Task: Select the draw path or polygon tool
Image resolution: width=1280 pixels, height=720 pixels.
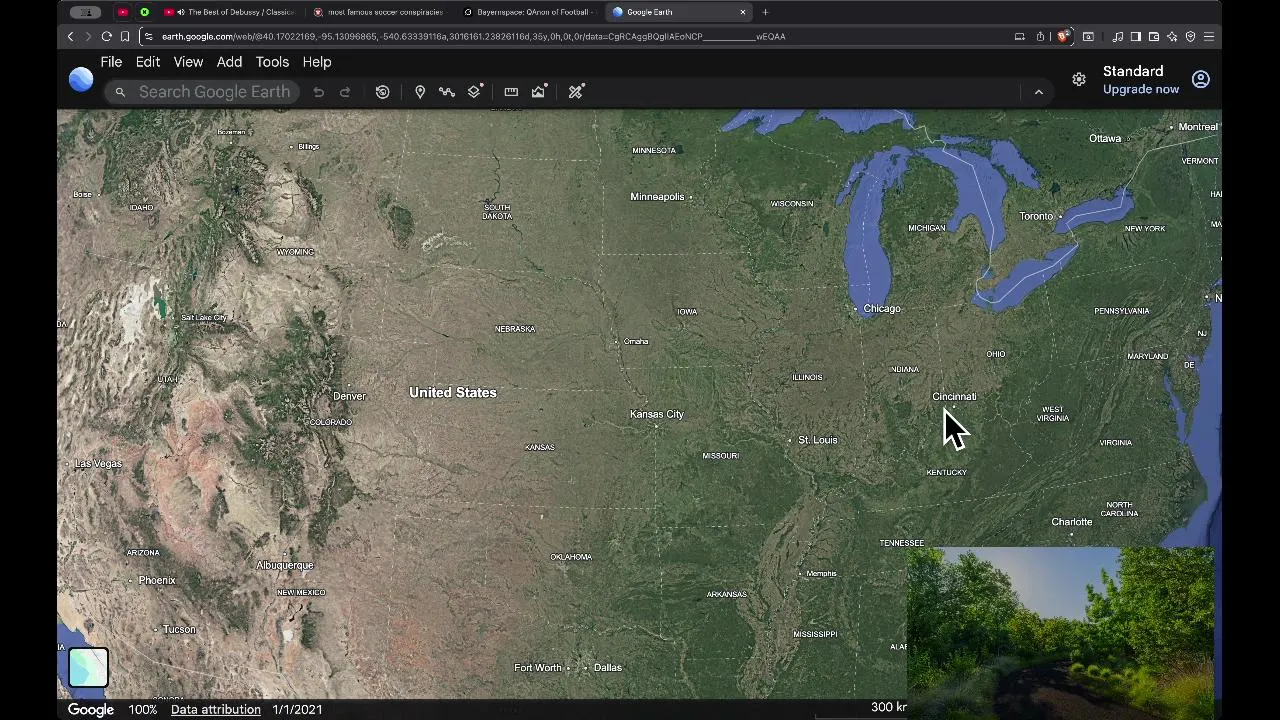Action: click(x=447, y=92)
